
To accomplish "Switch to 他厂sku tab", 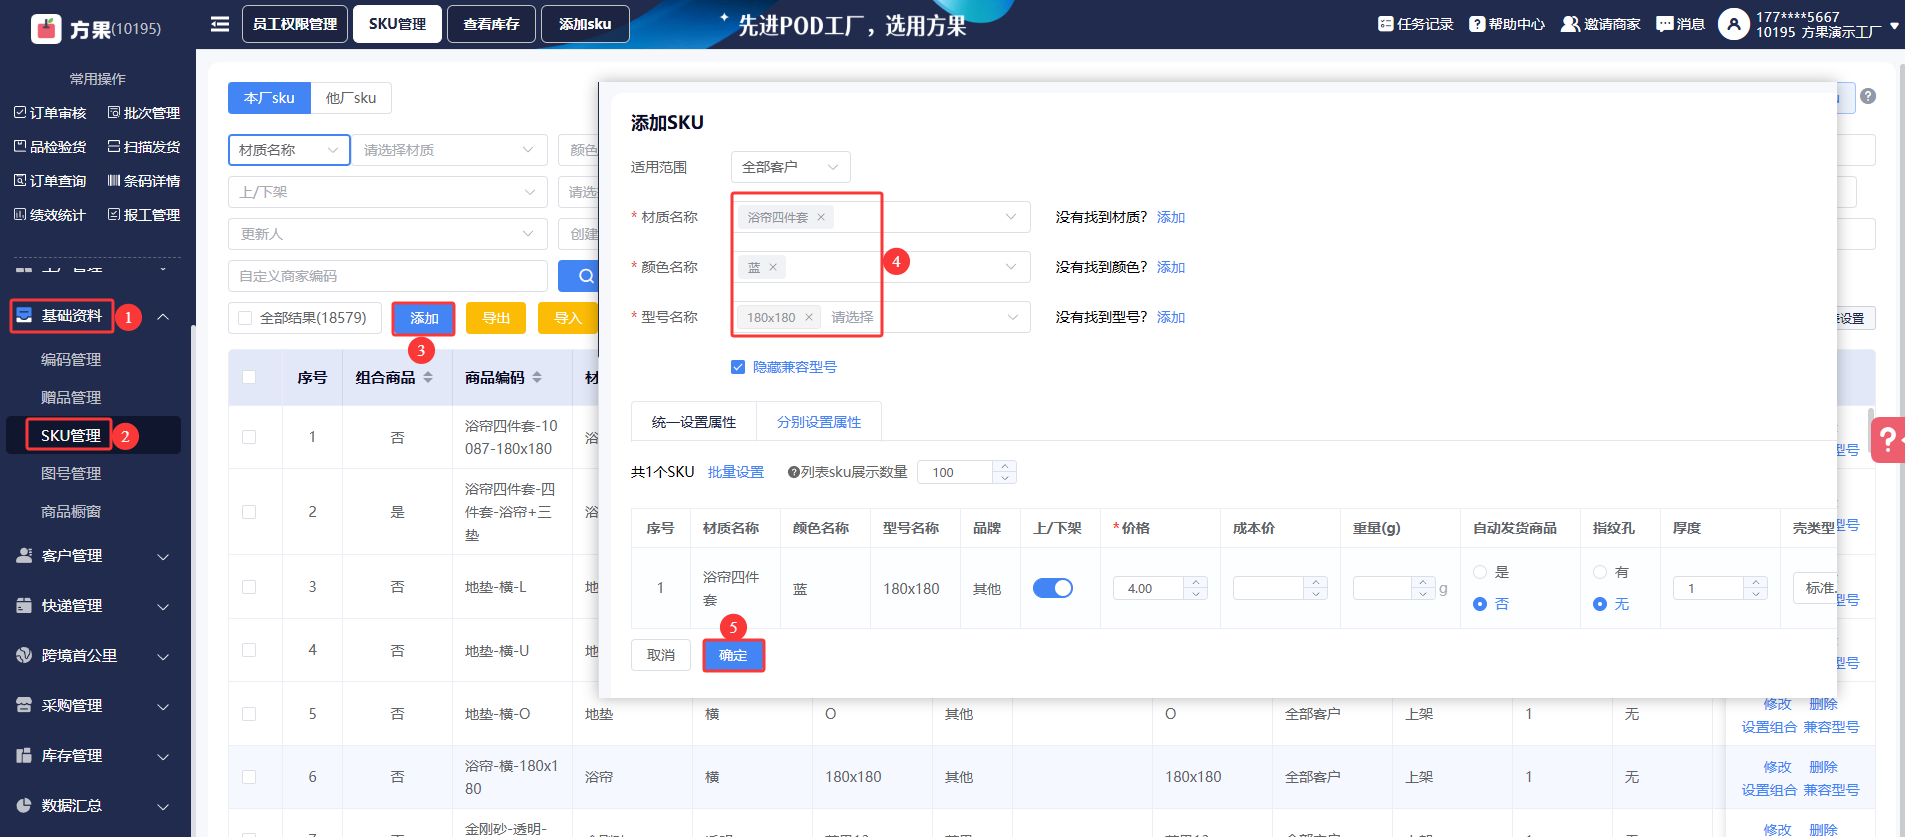I will [350, 98].
